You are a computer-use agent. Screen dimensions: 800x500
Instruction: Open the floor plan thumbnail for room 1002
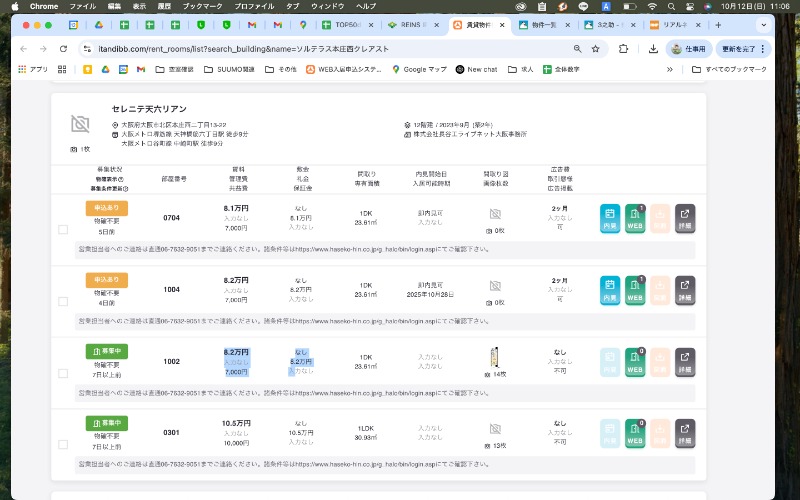[x=495, y=357]
